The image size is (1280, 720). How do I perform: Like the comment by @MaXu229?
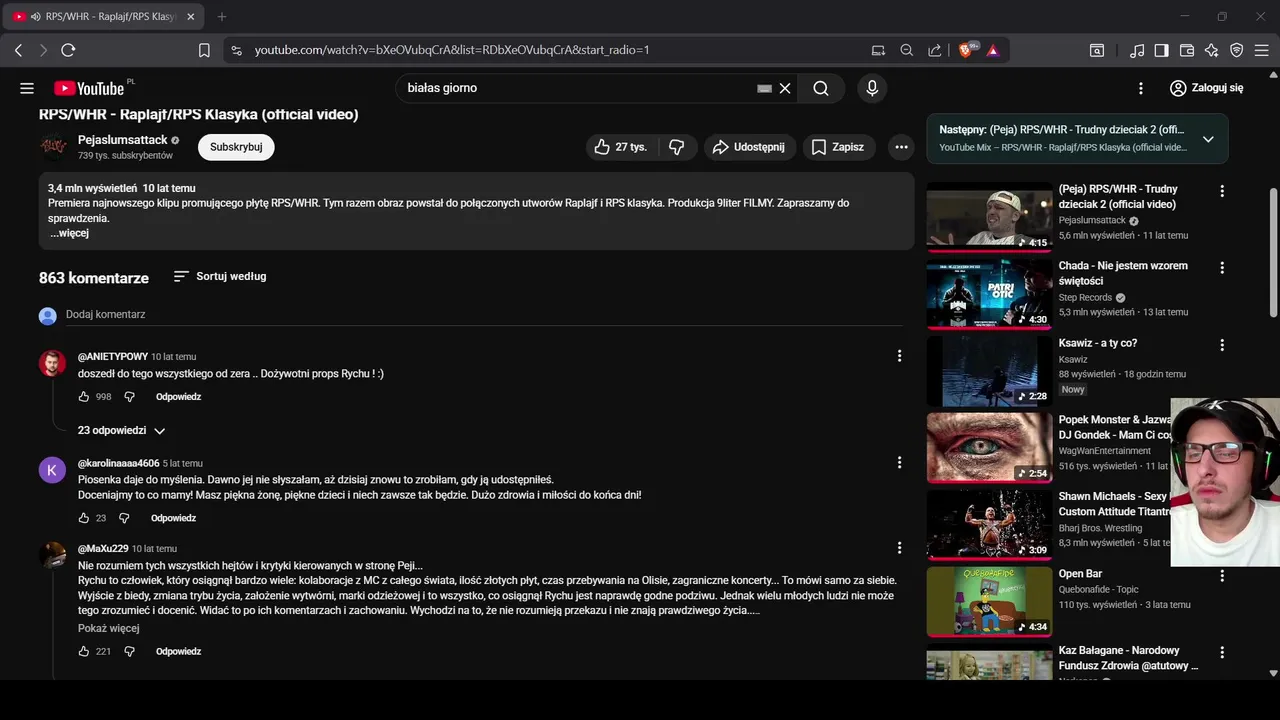[84, 651]
